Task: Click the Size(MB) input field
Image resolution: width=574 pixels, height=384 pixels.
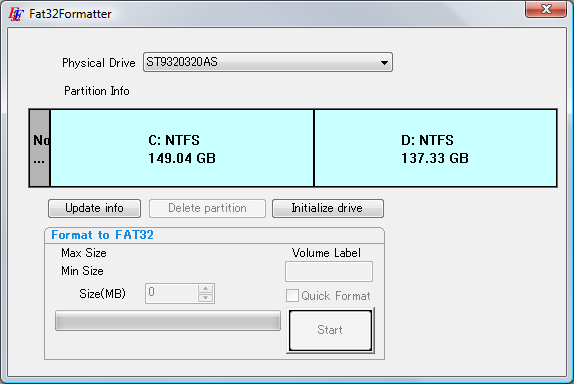Action: click(172, 293)
